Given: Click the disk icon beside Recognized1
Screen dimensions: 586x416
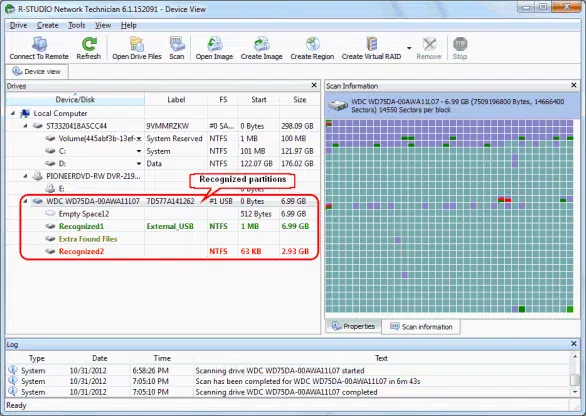Looking at the screenshot, I should pyautogui.click(x=50, y=227).
